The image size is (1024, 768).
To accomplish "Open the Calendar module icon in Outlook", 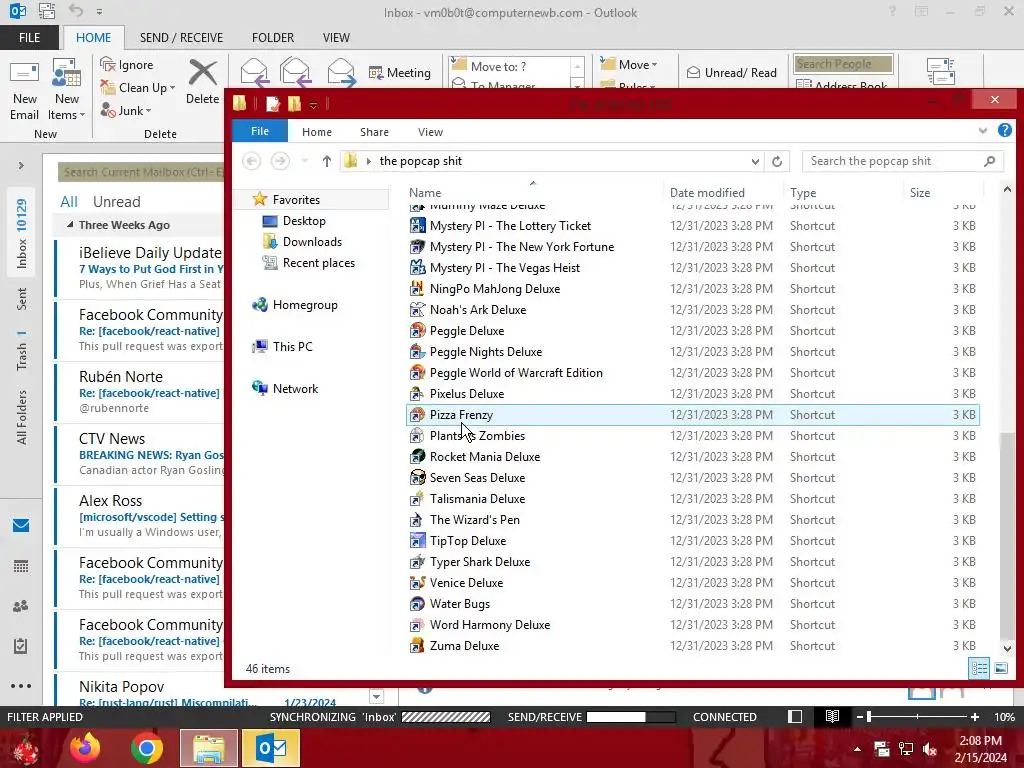I will click(21, 566).
